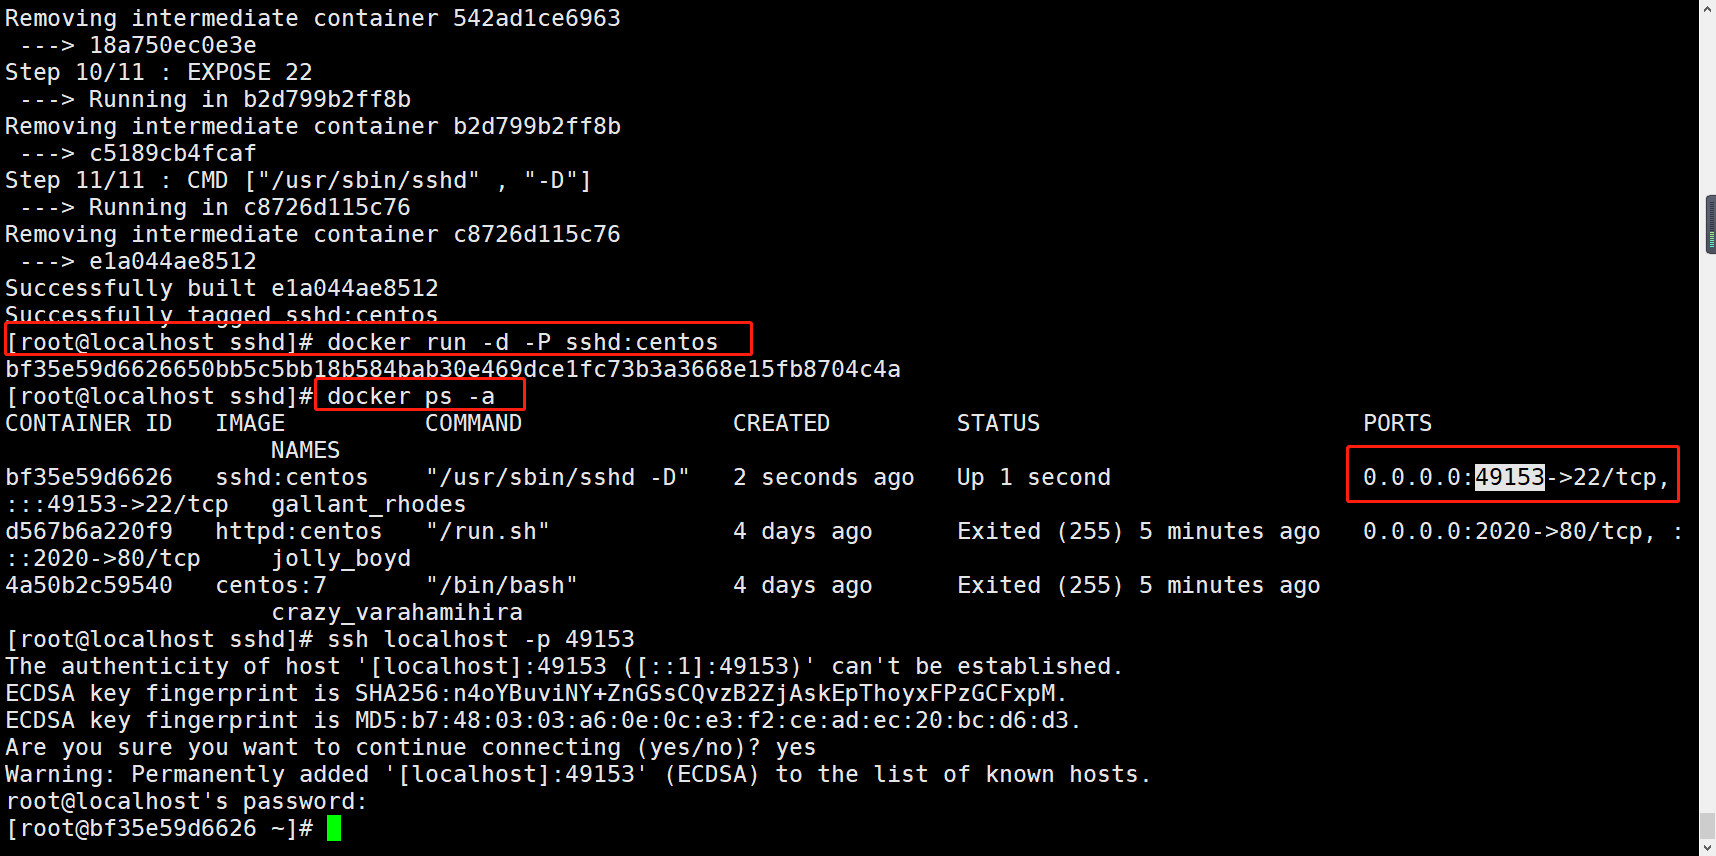Image resolution: width=1716 pixels, height=856 pixels.
Task: Click the scrollbar up arrow
Action: [1707, 7]
